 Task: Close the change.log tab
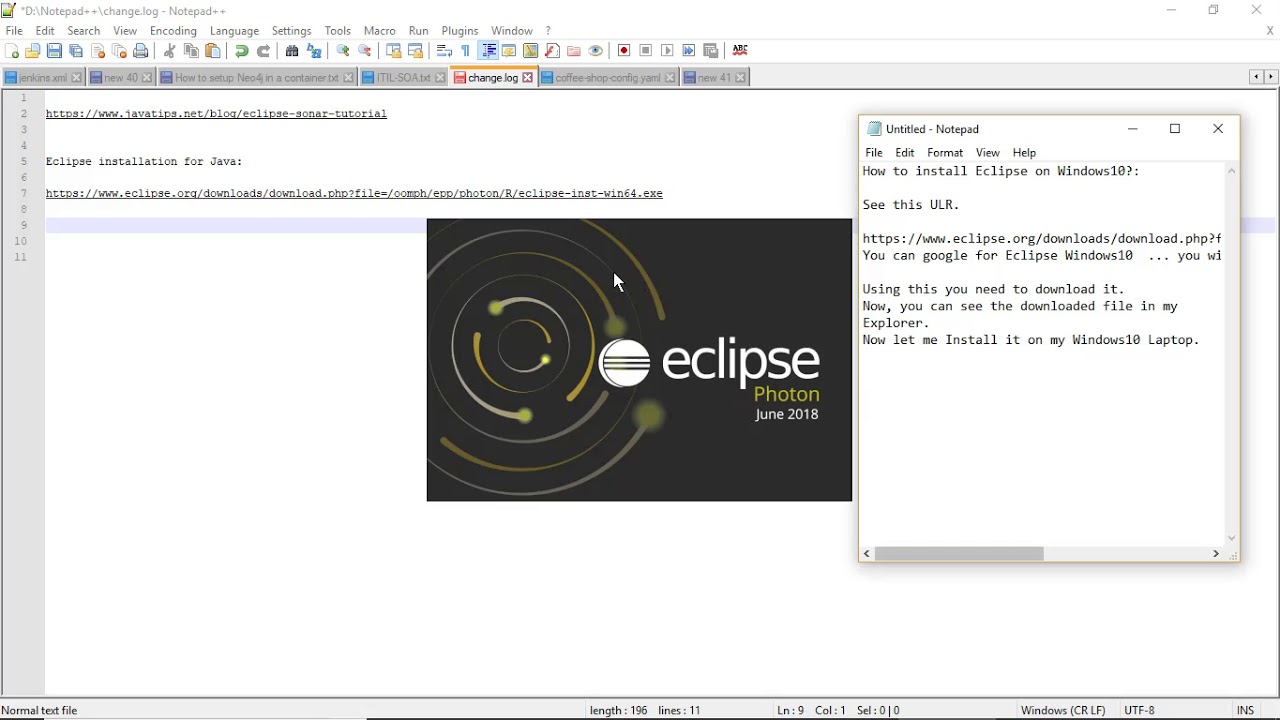pos(528,78)
